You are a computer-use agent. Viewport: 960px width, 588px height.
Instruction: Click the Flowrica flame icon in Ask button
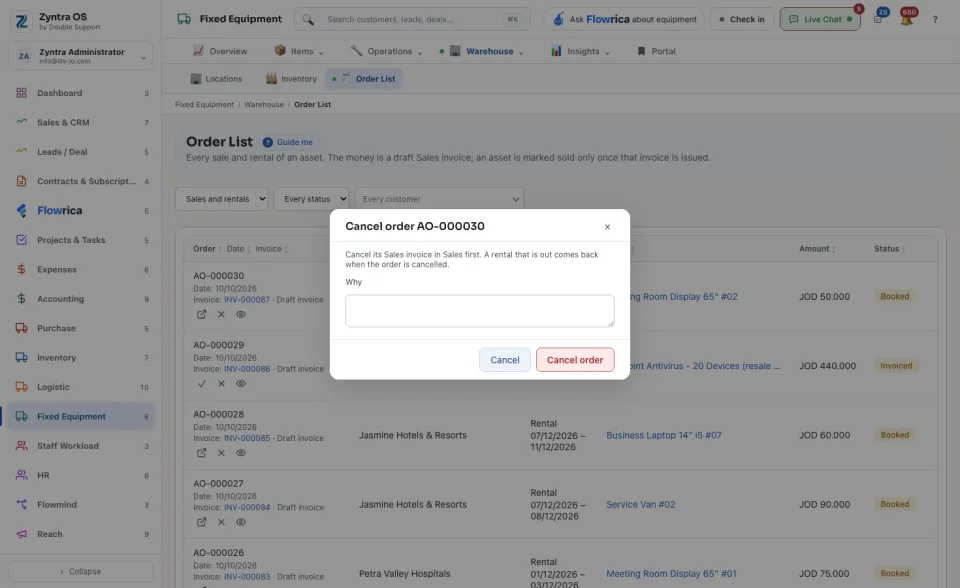point(558,19)
